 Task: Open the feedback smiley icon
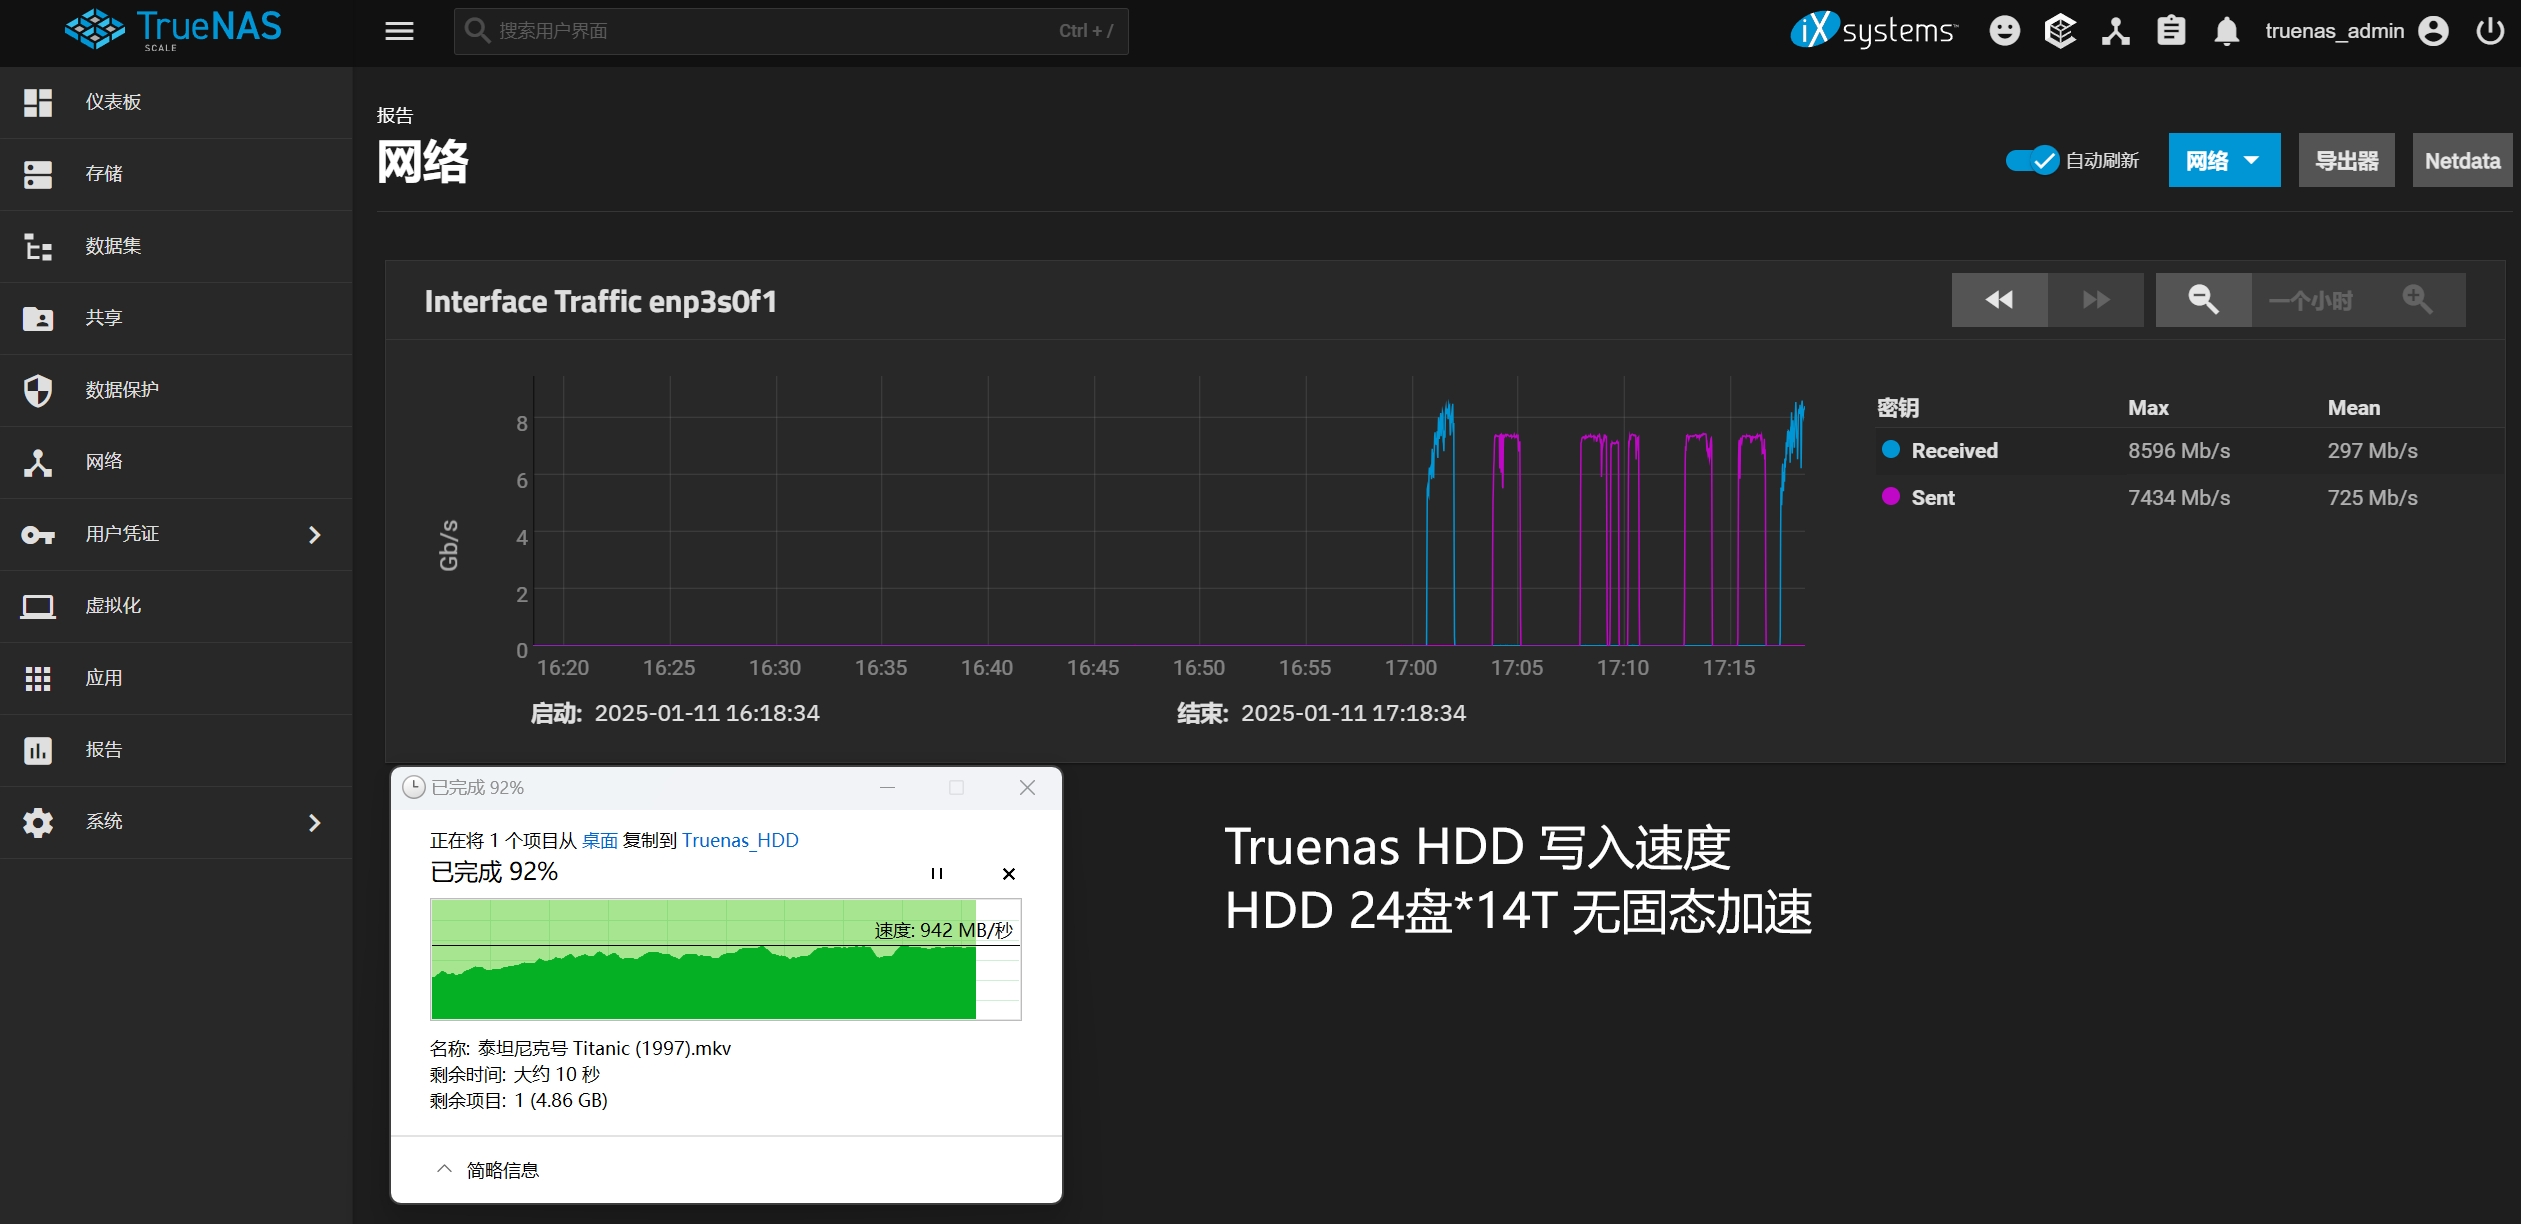[2004, 31]
